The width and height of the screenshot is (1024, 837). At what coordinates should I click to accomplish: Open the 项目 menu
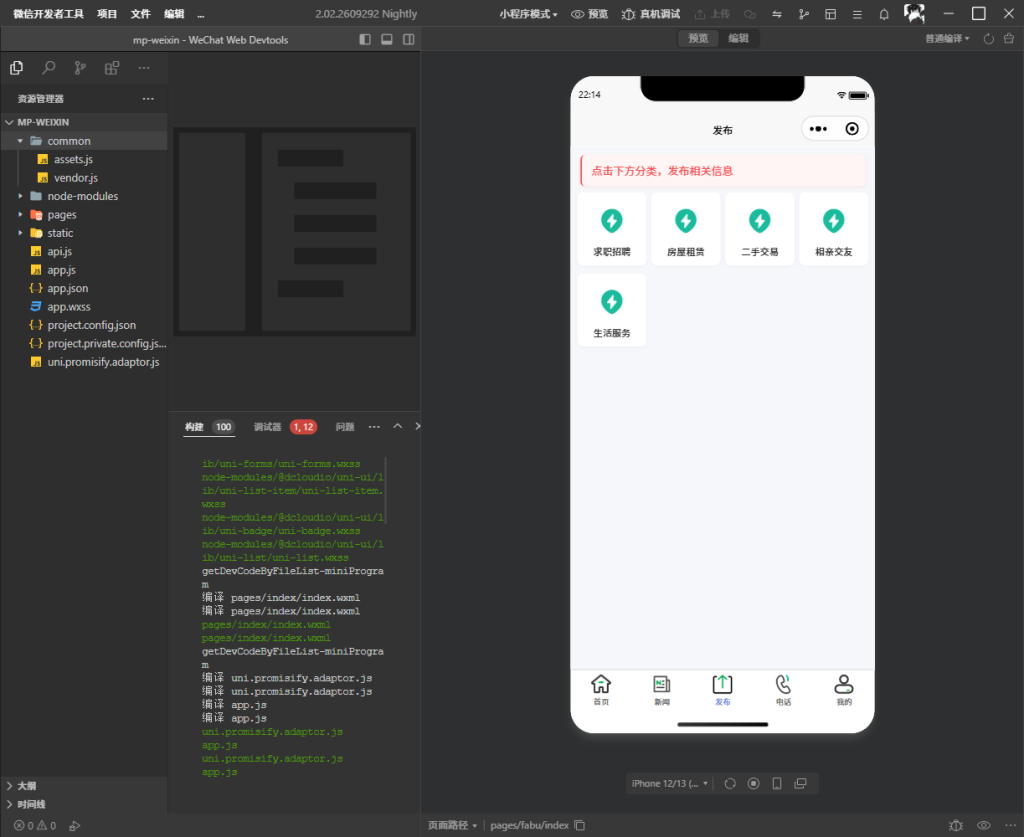click(107, 14)
